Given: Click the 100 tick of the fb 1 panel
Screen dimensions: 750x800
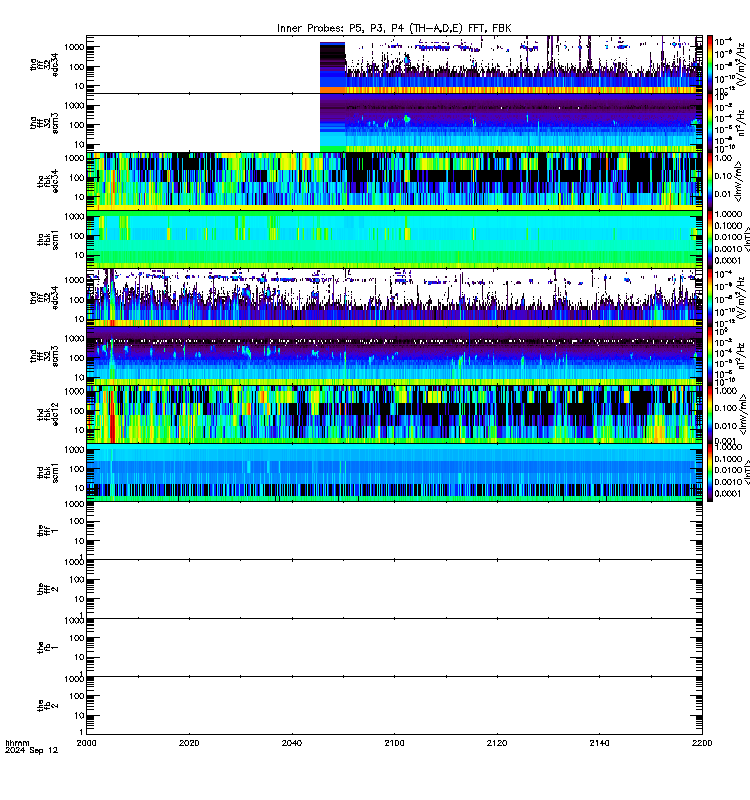Looking at the screenshot, I should point(77,638).
